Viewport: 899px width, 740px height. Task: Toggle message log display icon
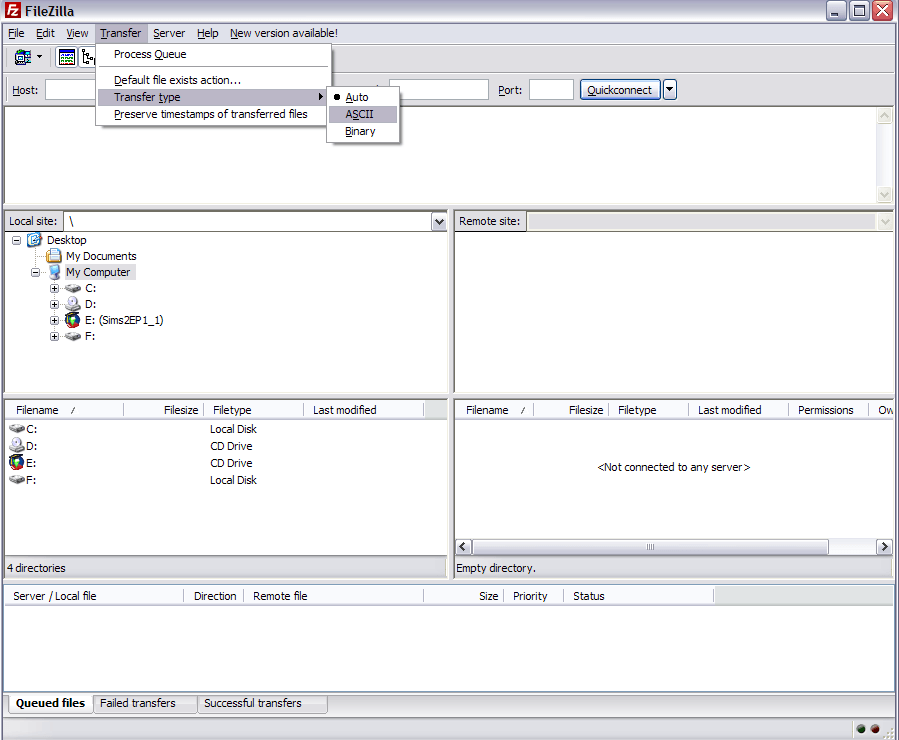tap(67, 57)
